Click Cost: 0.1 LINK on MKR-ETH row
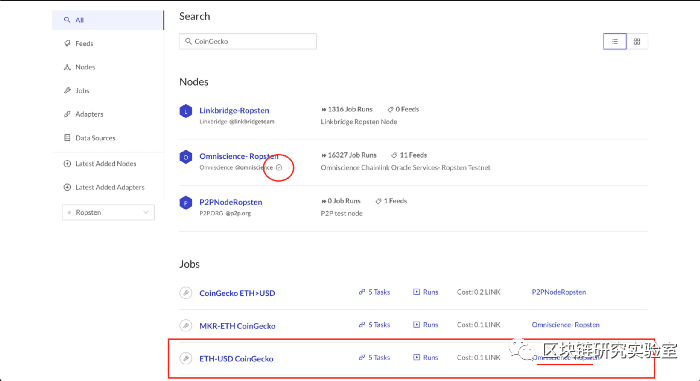This screenshot has width=700, height=381. pos(479,325)
